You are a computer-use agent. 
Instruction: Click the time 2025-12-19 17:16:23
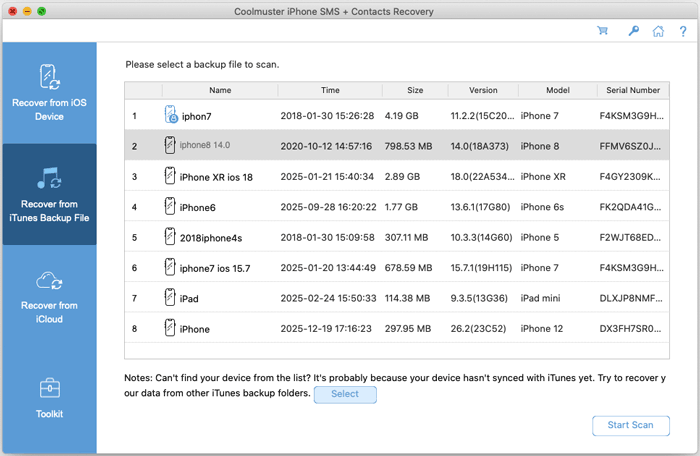click(326, 329)
